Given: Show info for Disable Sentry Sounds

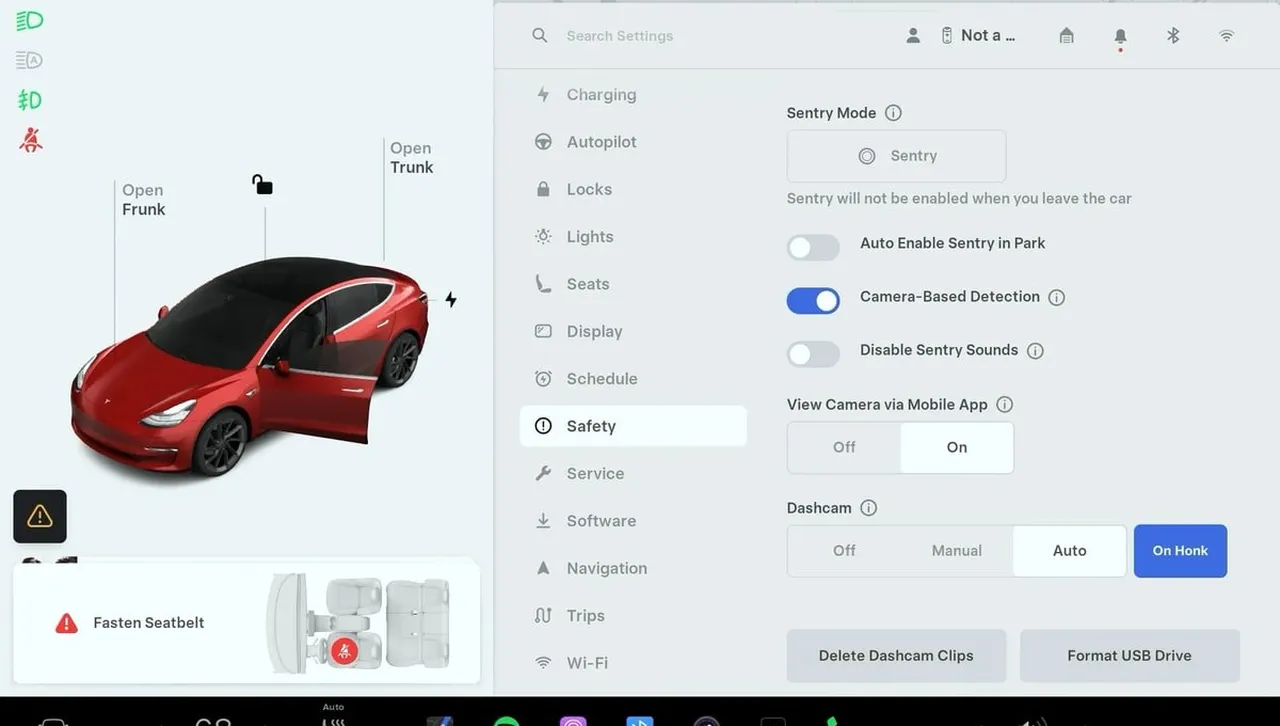Looking at the screenshot, I should coord(1035,351).
